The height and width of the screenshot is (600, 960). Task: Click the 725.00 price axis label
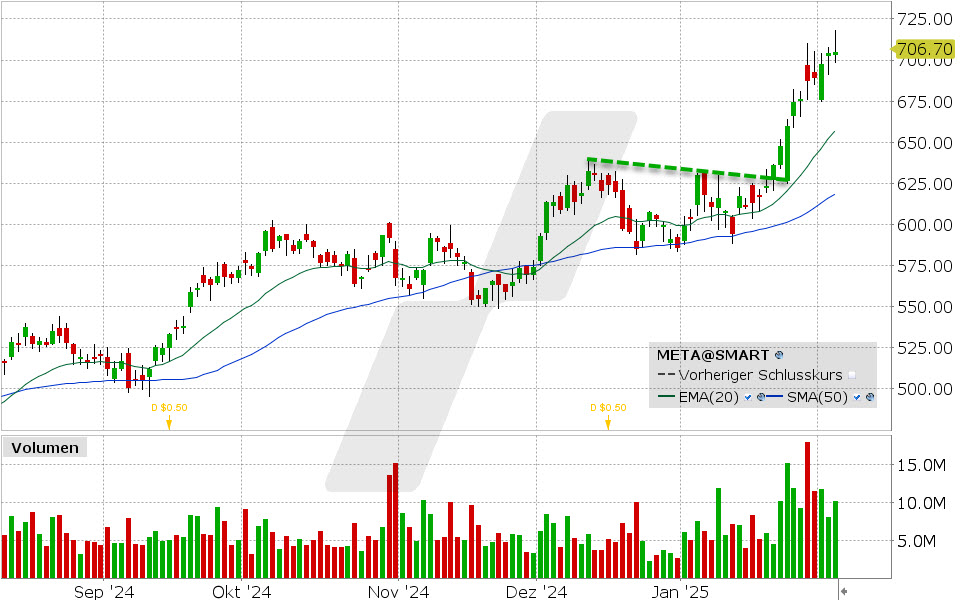tap(924, 19)
